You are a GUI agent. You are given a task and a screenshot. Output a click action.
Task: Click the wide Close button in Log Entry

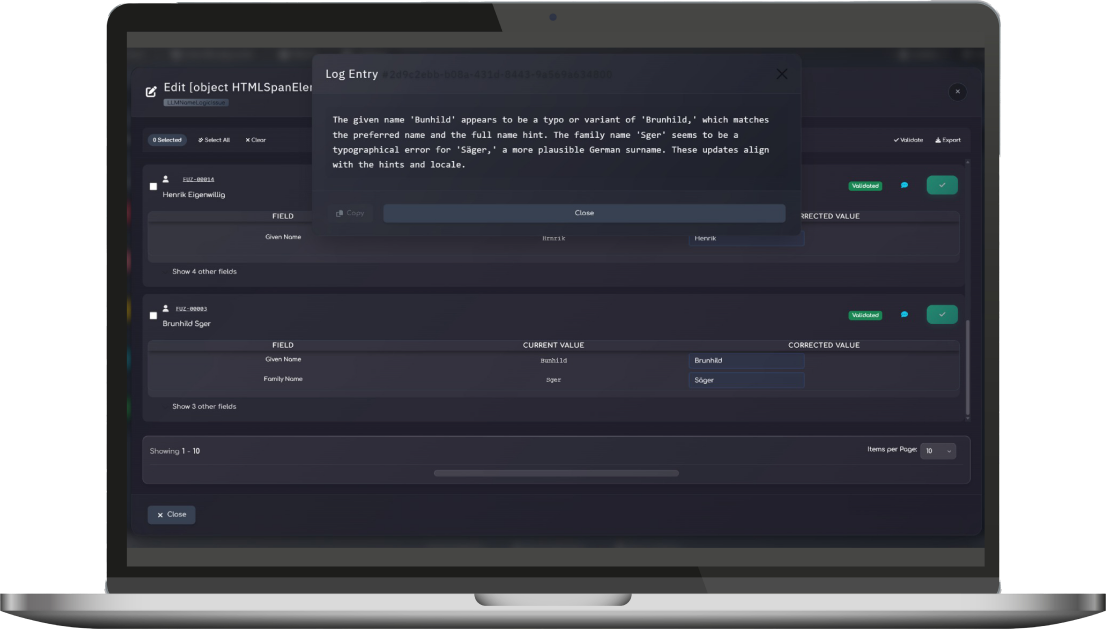[x=584, y=213]
